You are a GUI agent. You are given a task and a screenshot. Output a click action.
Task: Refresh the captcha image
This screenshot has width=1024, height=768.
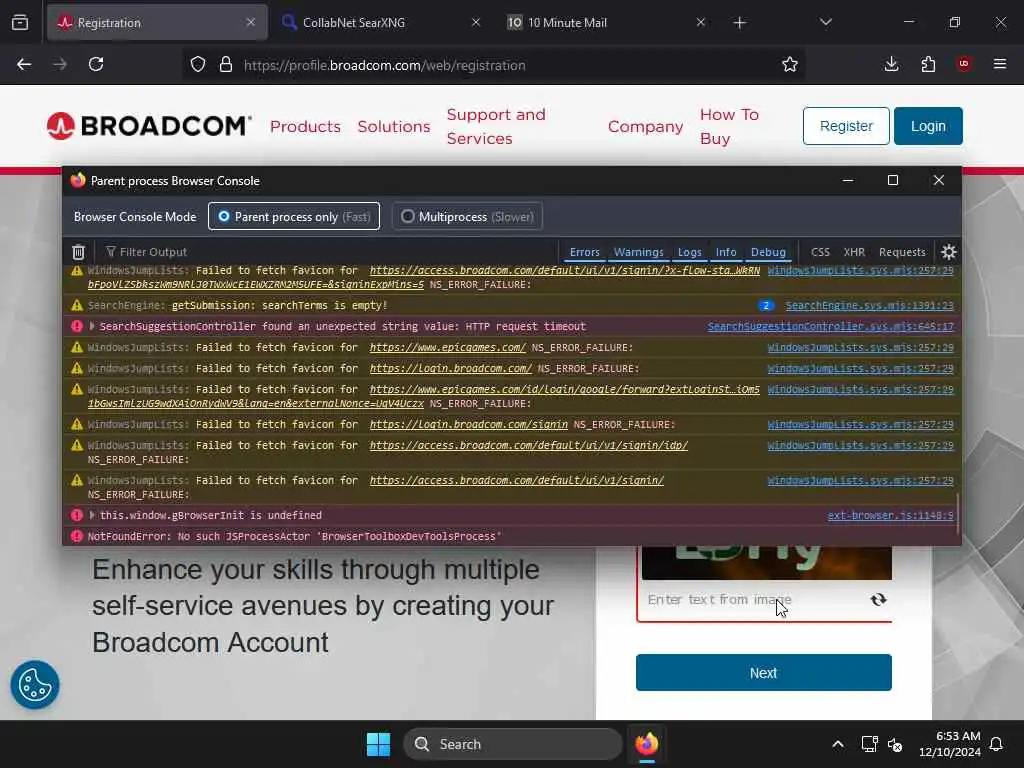tap(878, 600)
